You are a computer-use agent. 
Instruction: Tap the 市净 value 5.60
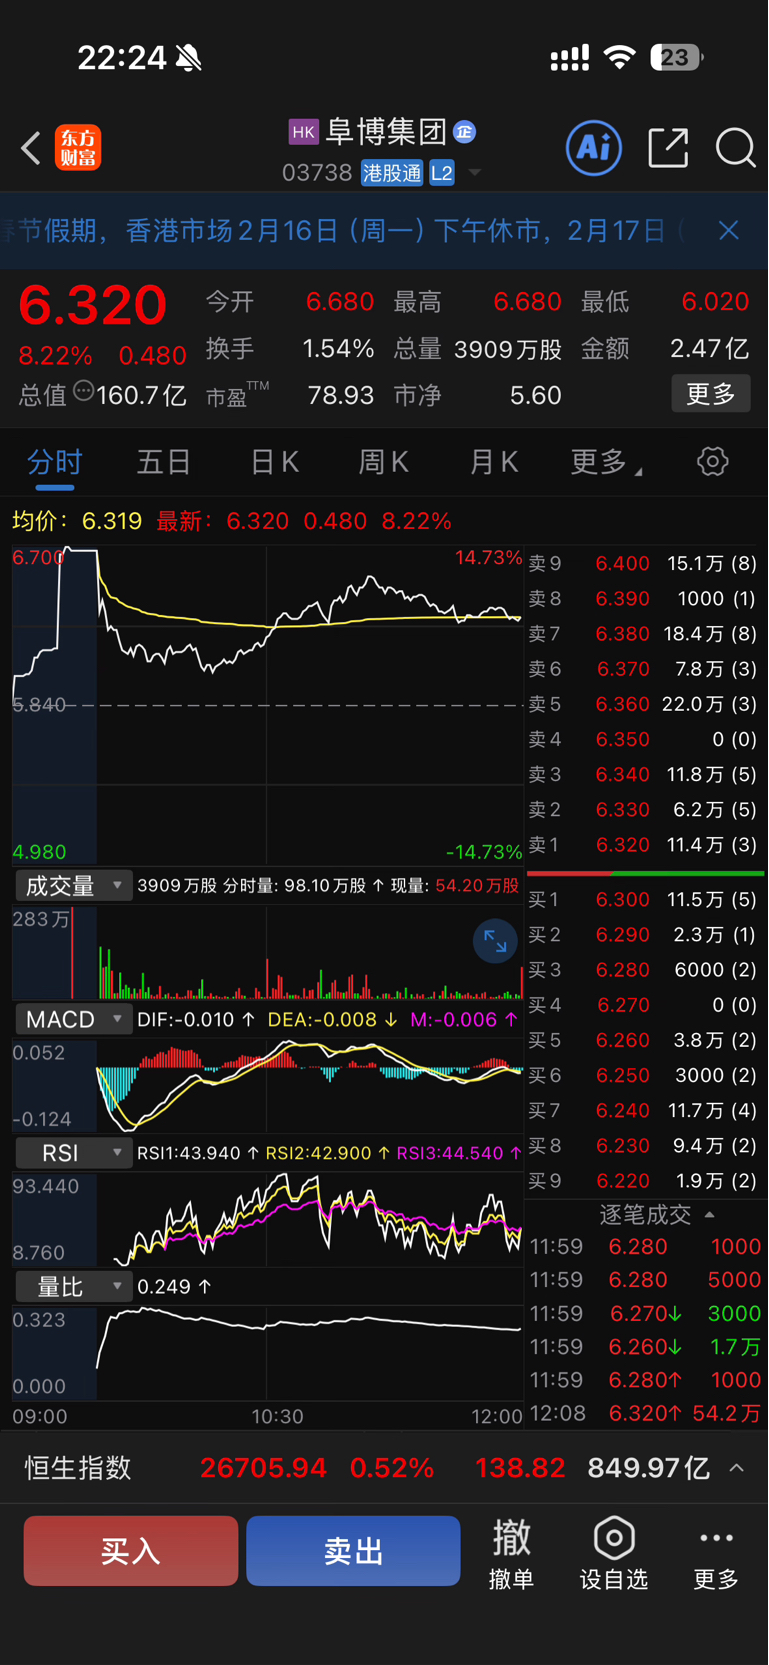535,395
